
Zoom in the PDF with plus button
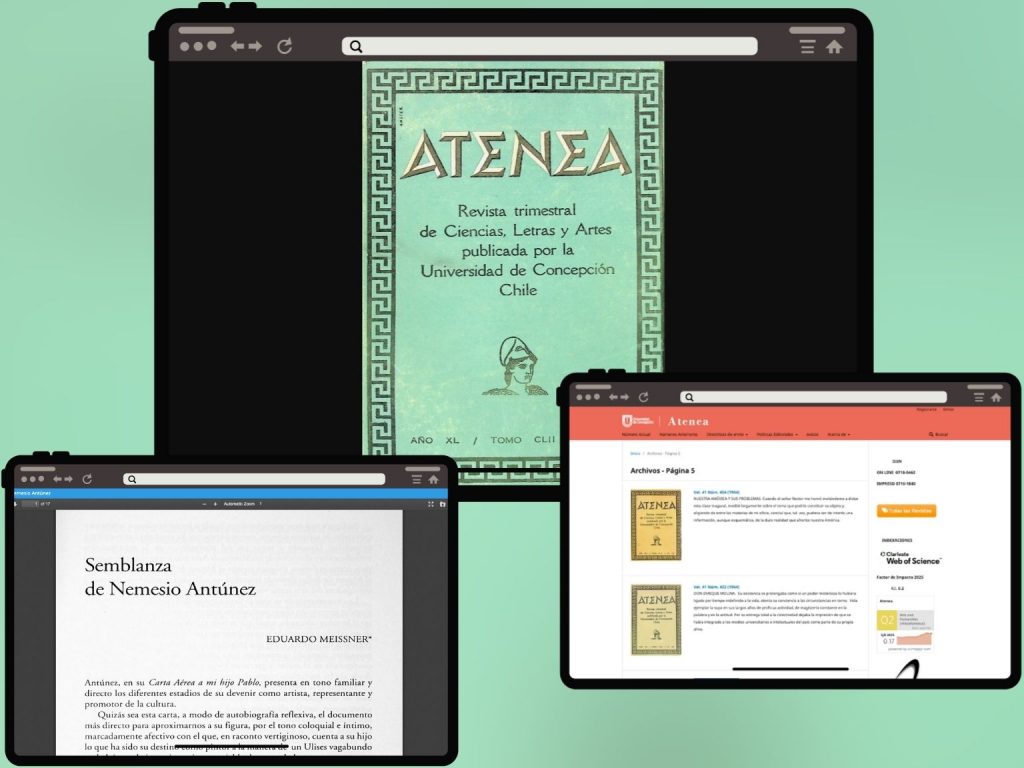(216, 504)
